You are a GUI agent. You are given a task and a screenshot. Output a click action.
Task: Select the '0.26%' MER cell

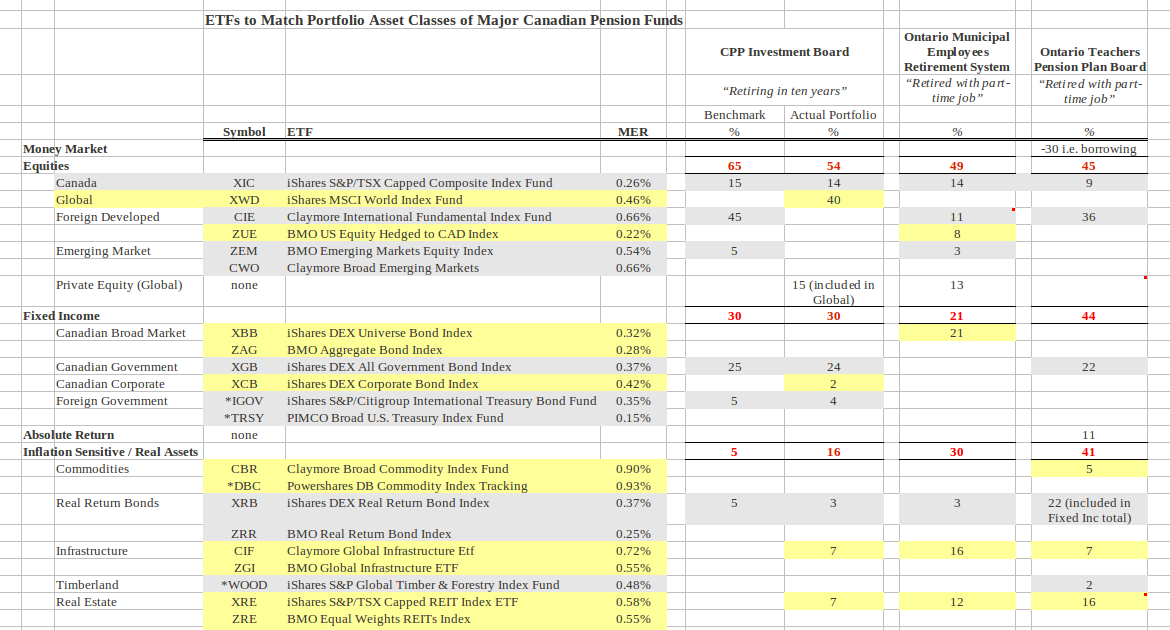coord(633,183)
